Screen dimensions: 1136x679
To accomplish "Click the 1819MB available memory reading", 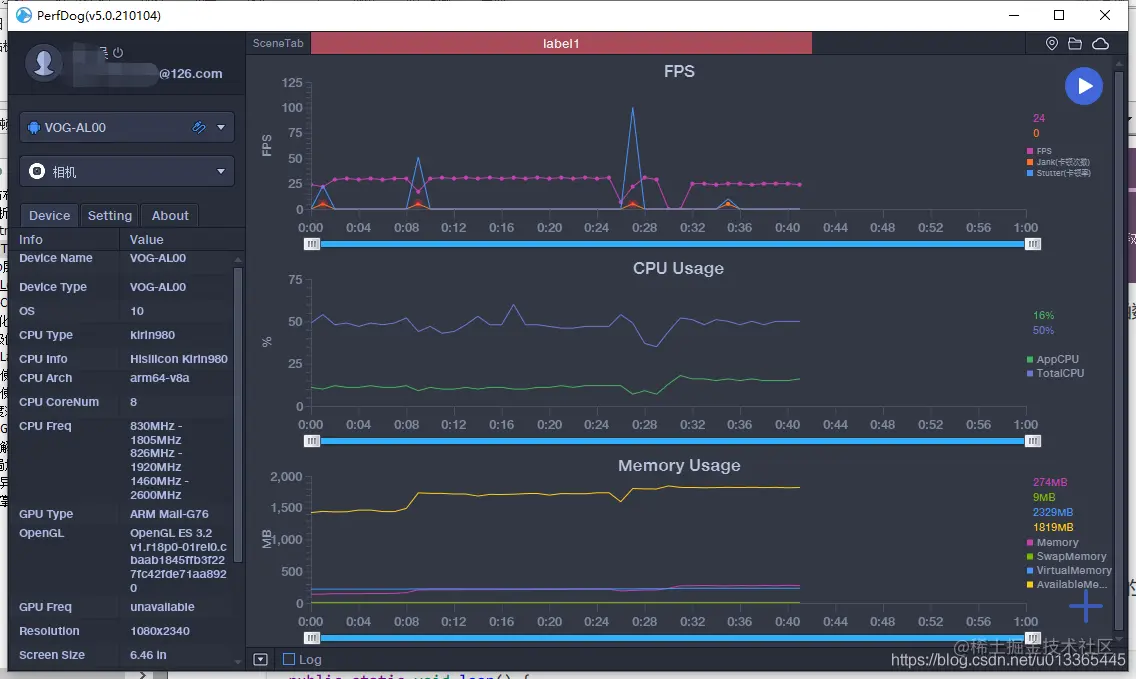I will (x=1053, y=528).
